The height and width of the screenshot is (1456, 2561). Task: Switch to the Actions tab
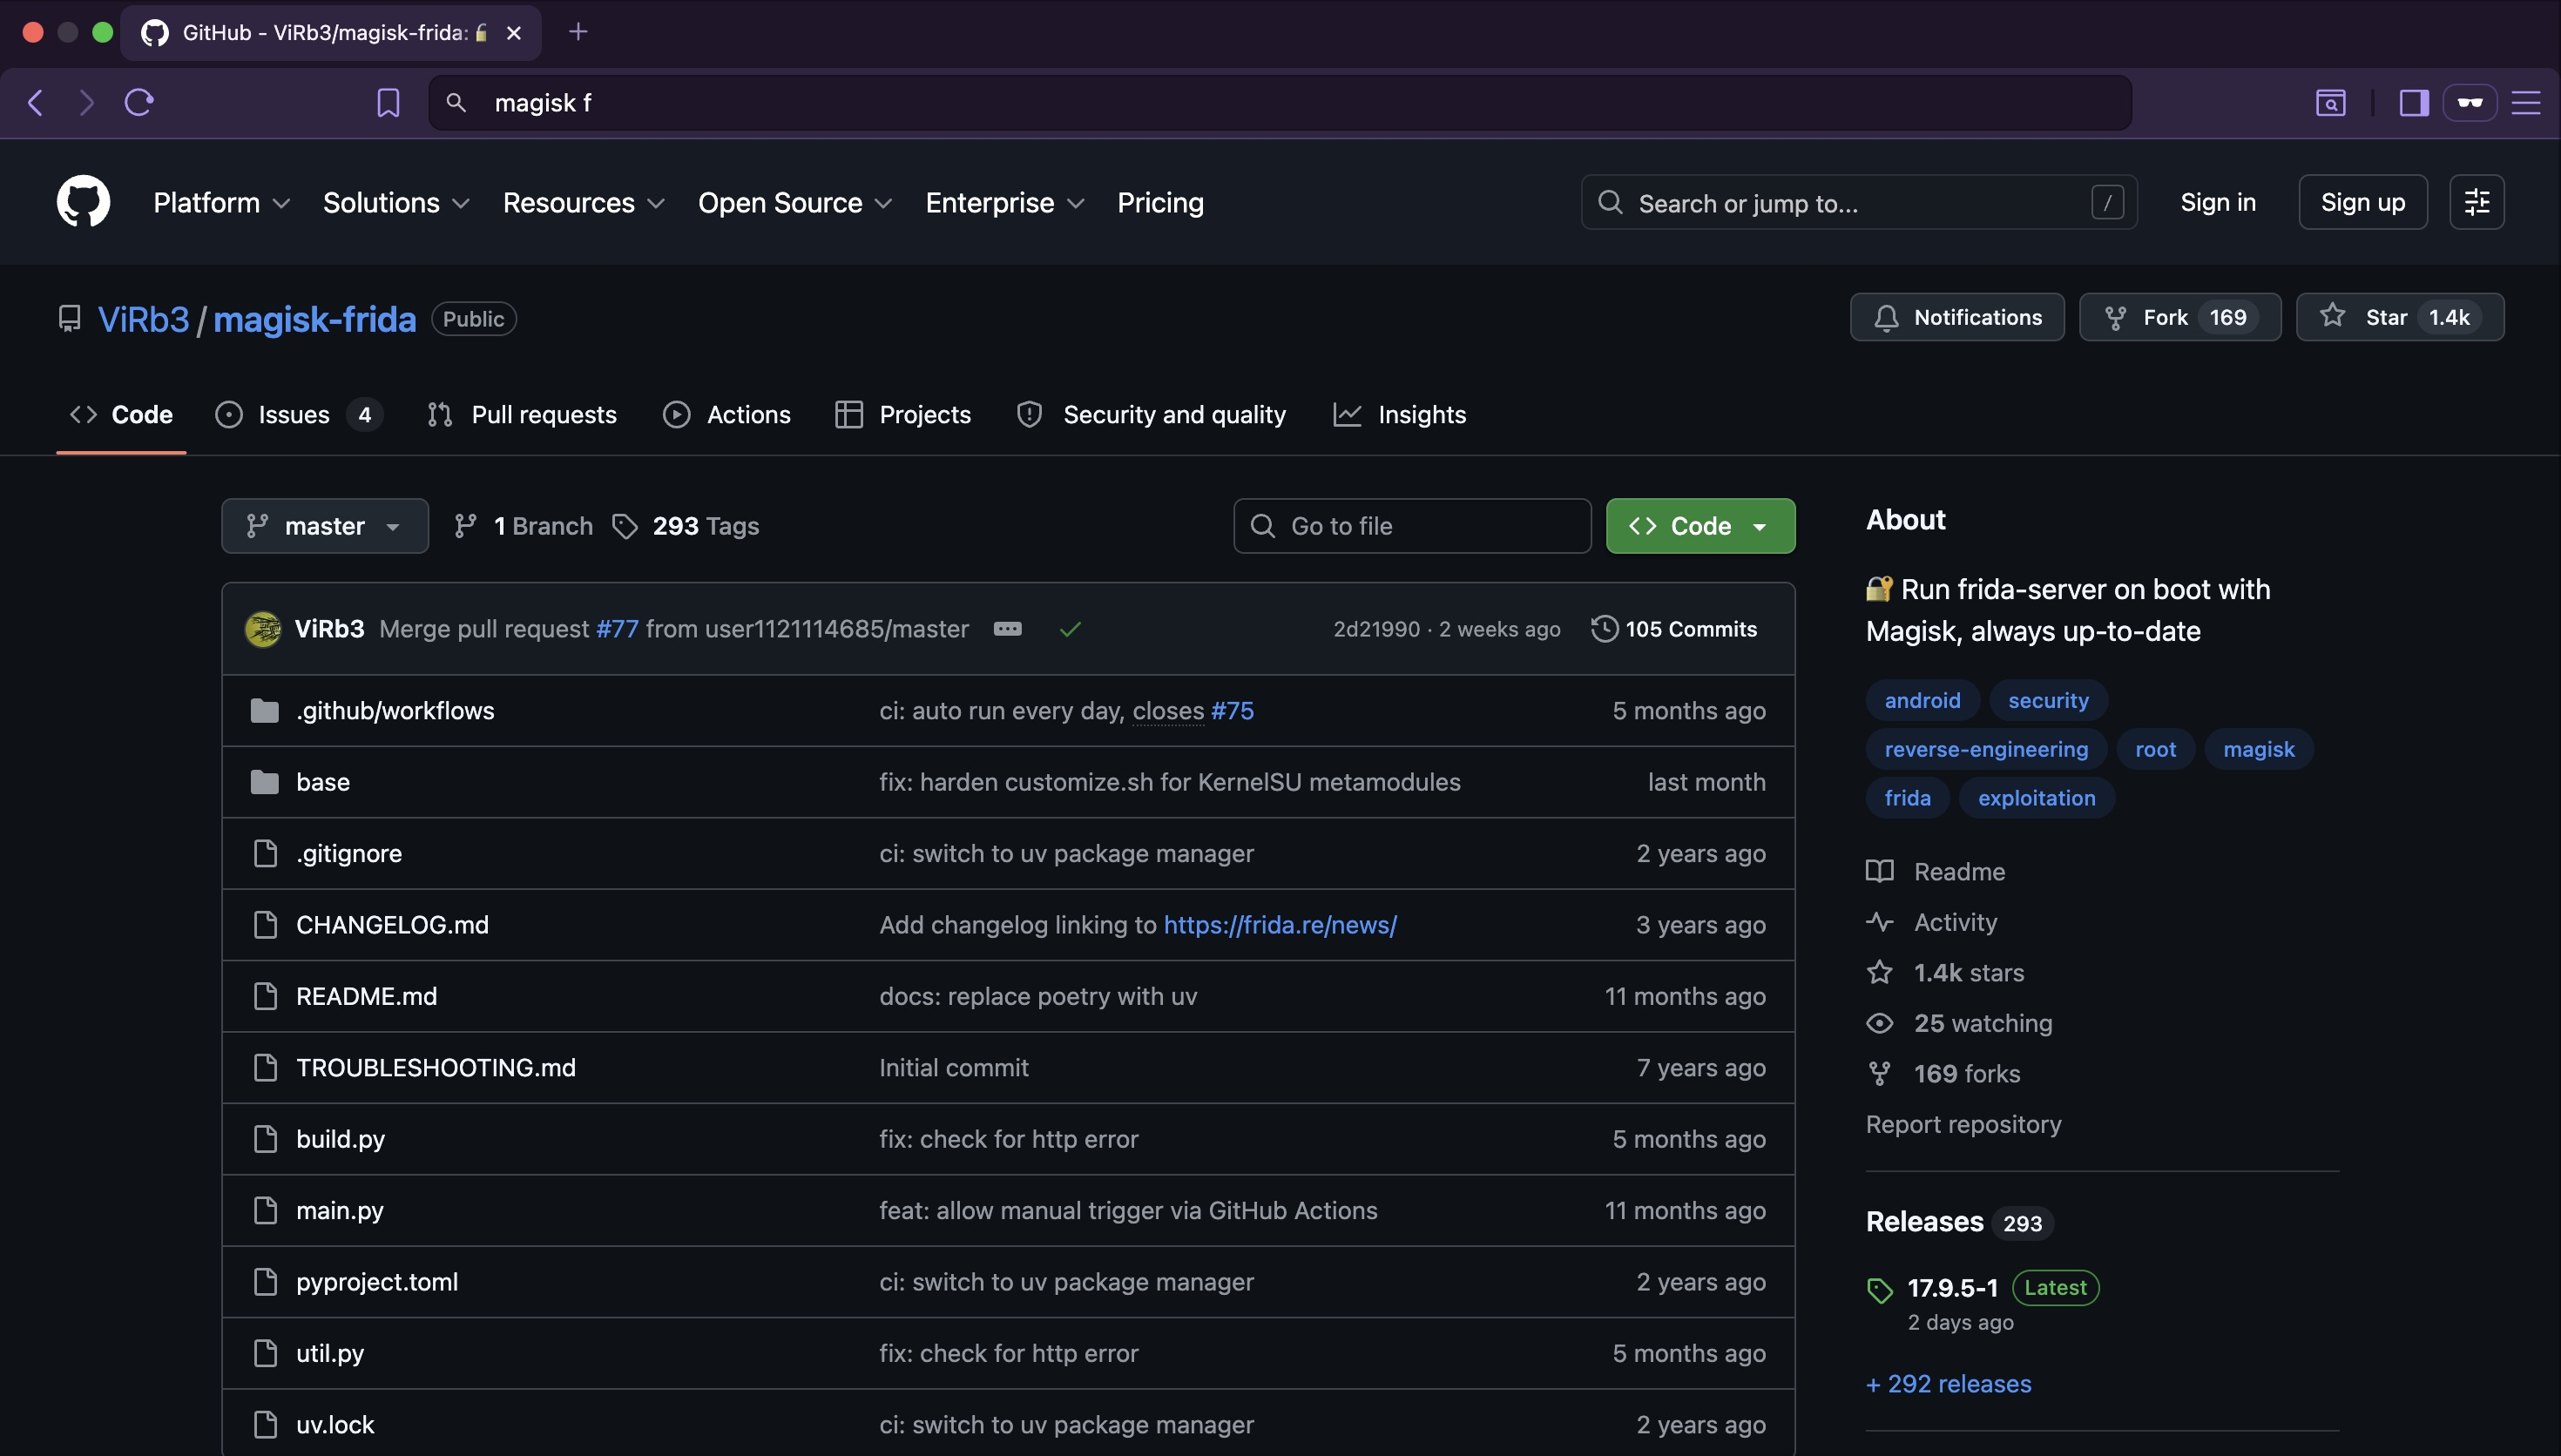[727, 414]
